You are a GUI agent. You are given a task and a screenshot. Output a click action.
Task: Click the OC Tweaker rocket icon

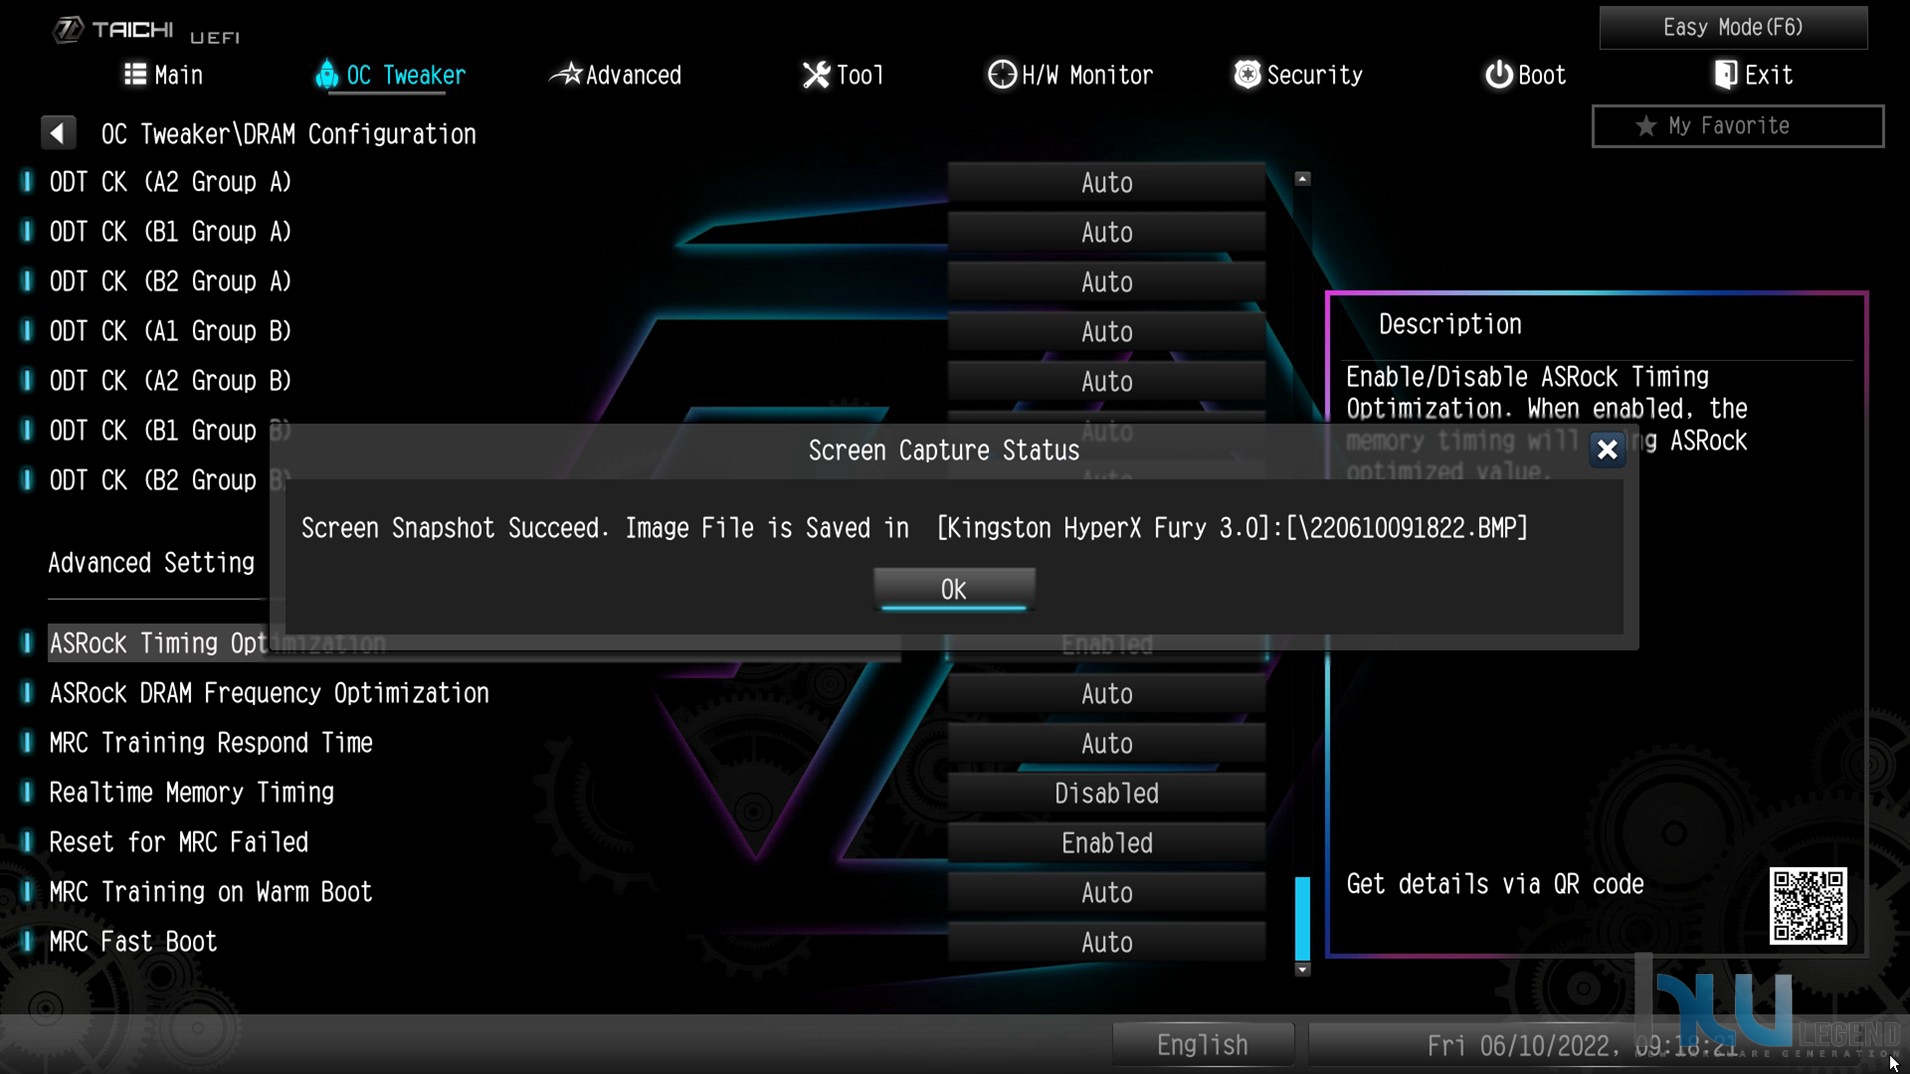coord(326,75)
